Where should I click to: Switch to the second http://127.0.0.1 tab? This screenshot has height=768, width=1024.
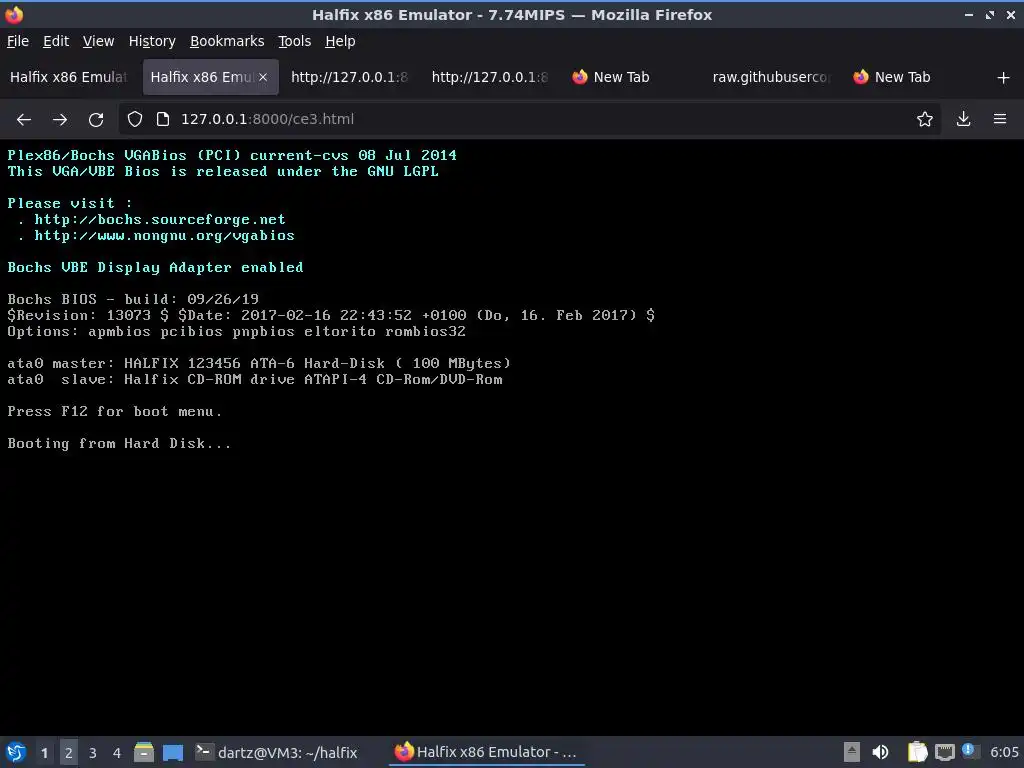coord(490,77)
